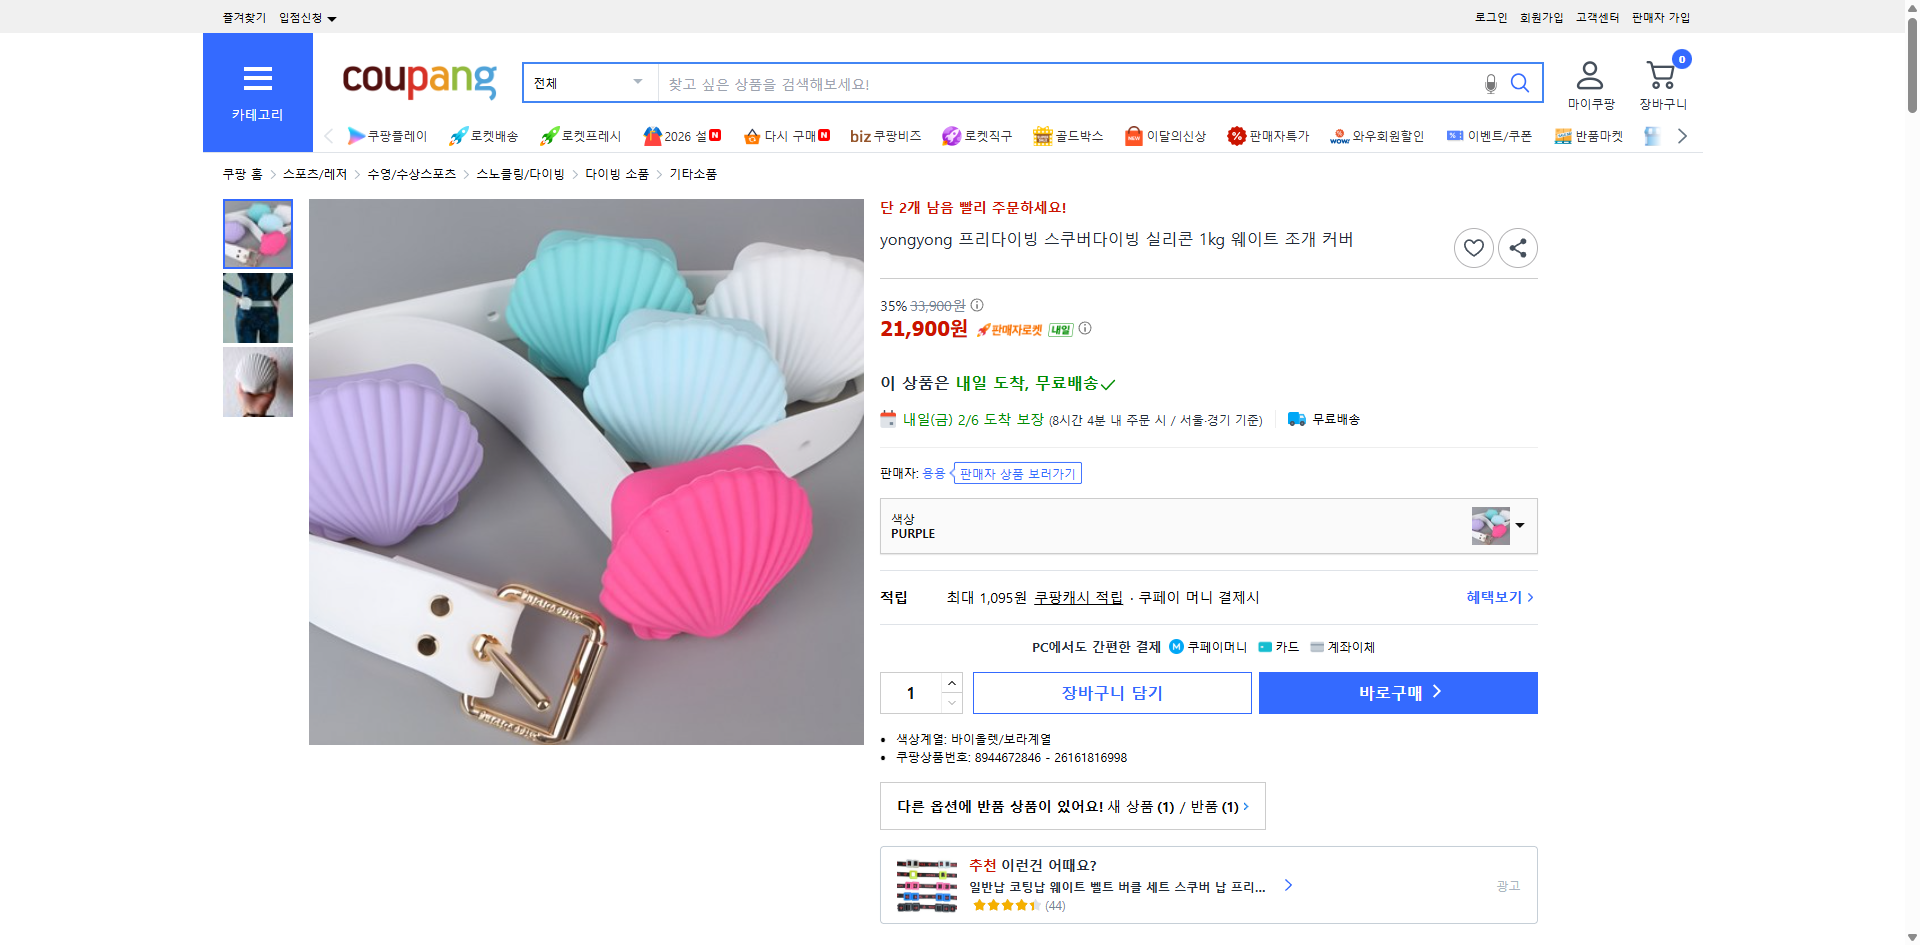The image size is (1920, 945).
Task: Open the PURPLE color selection dropdown
Action: click(x=1519, y=526)
